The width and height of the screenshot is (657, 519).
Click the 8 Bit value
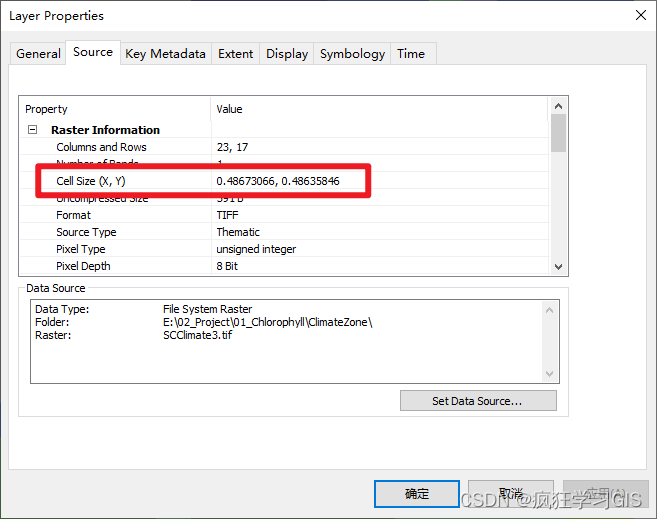[x=227, y=266]
